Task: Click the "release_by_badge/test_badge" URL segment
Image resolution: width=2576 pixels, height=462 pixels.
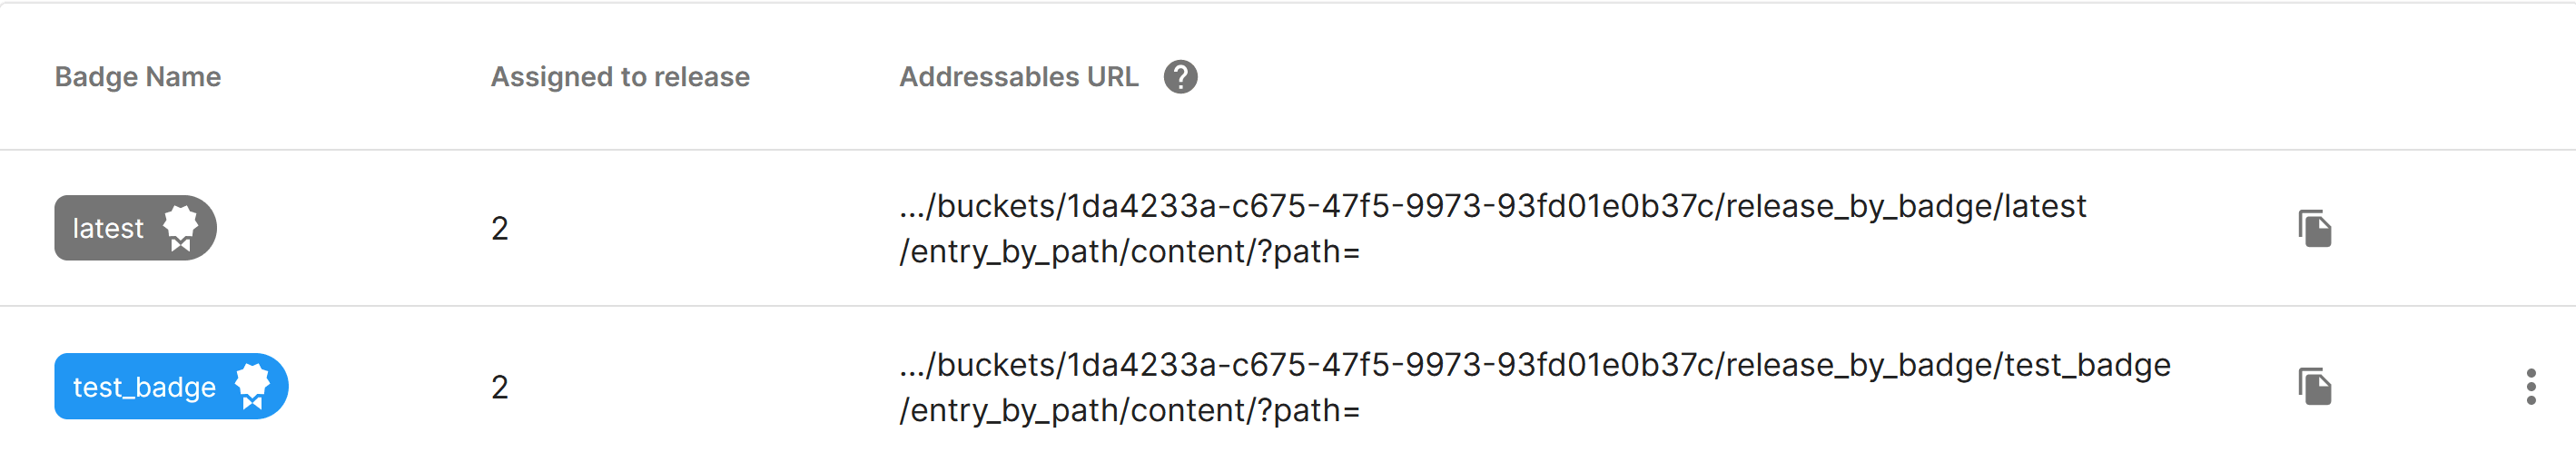Action: click(1948, 366)
